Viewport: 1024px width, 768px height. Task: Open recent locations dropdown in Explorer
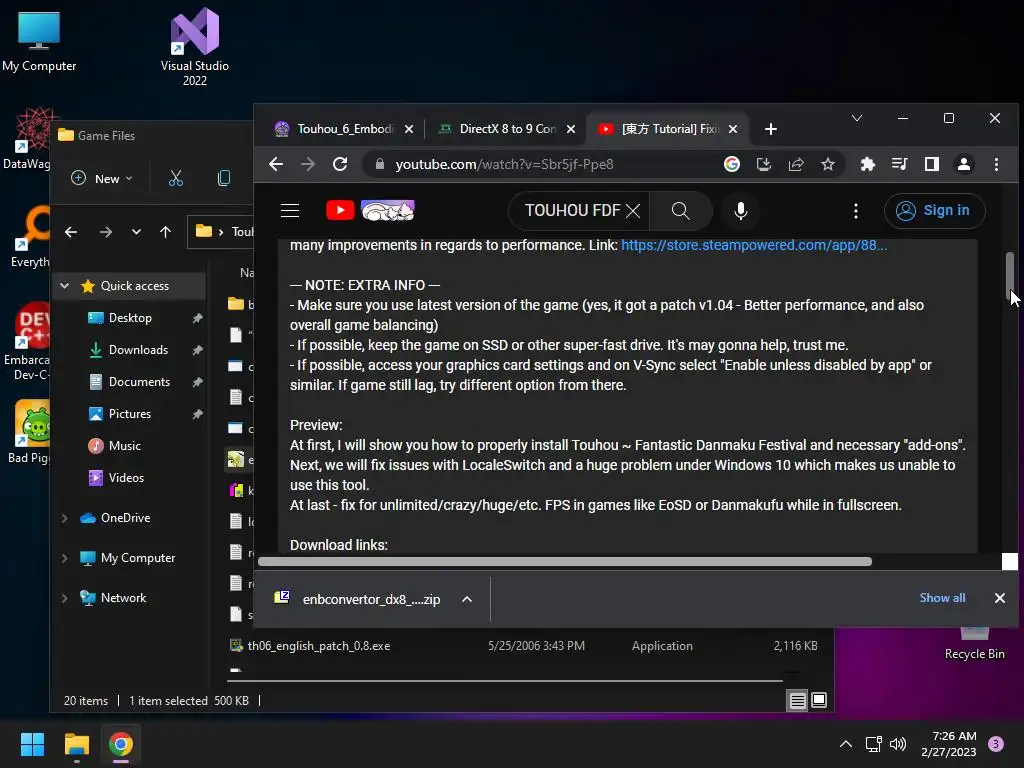click(x=136, y=232)
